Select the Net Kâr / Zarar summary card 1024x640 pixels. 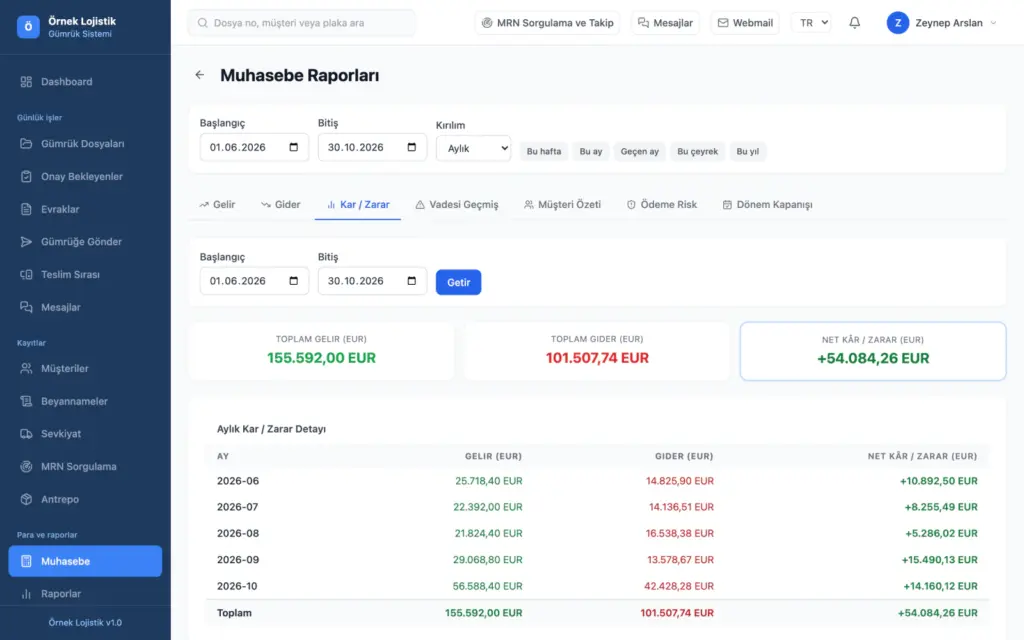pos(872,351)
